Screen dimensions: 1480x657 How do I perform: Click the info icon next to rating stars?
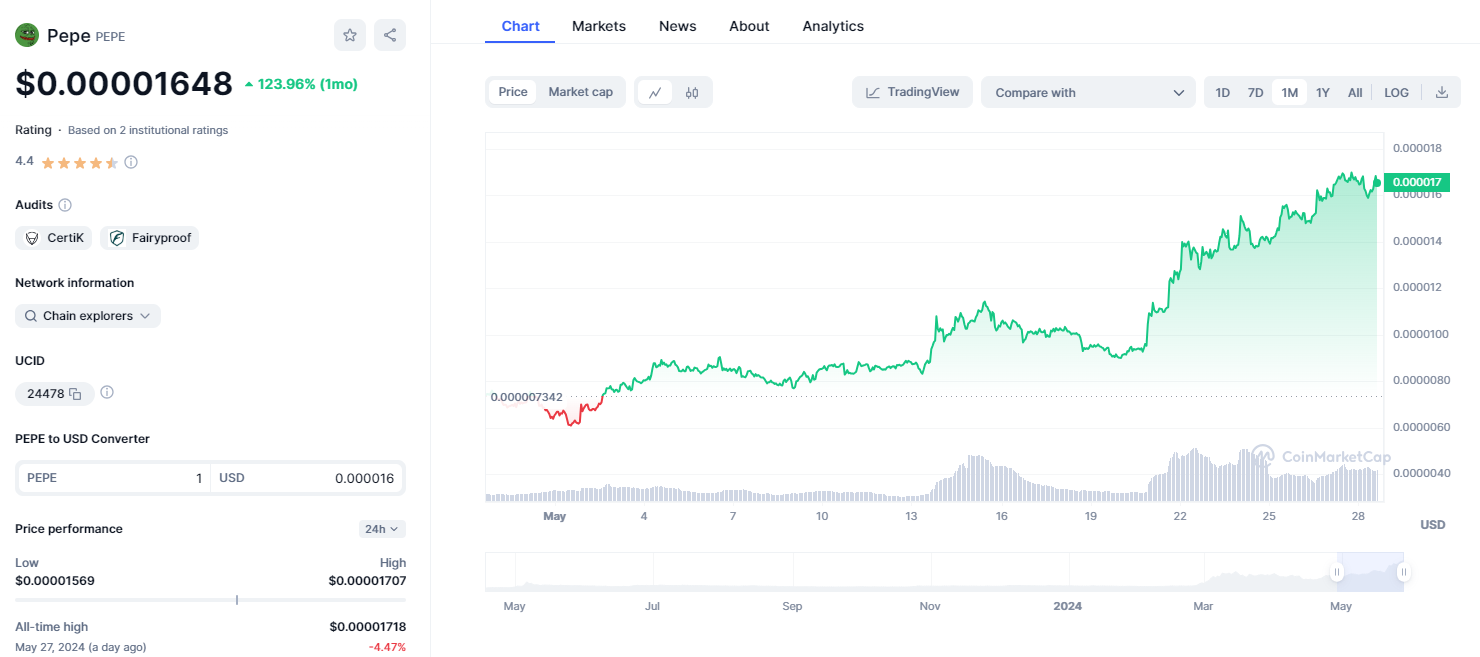pos(131,162)
